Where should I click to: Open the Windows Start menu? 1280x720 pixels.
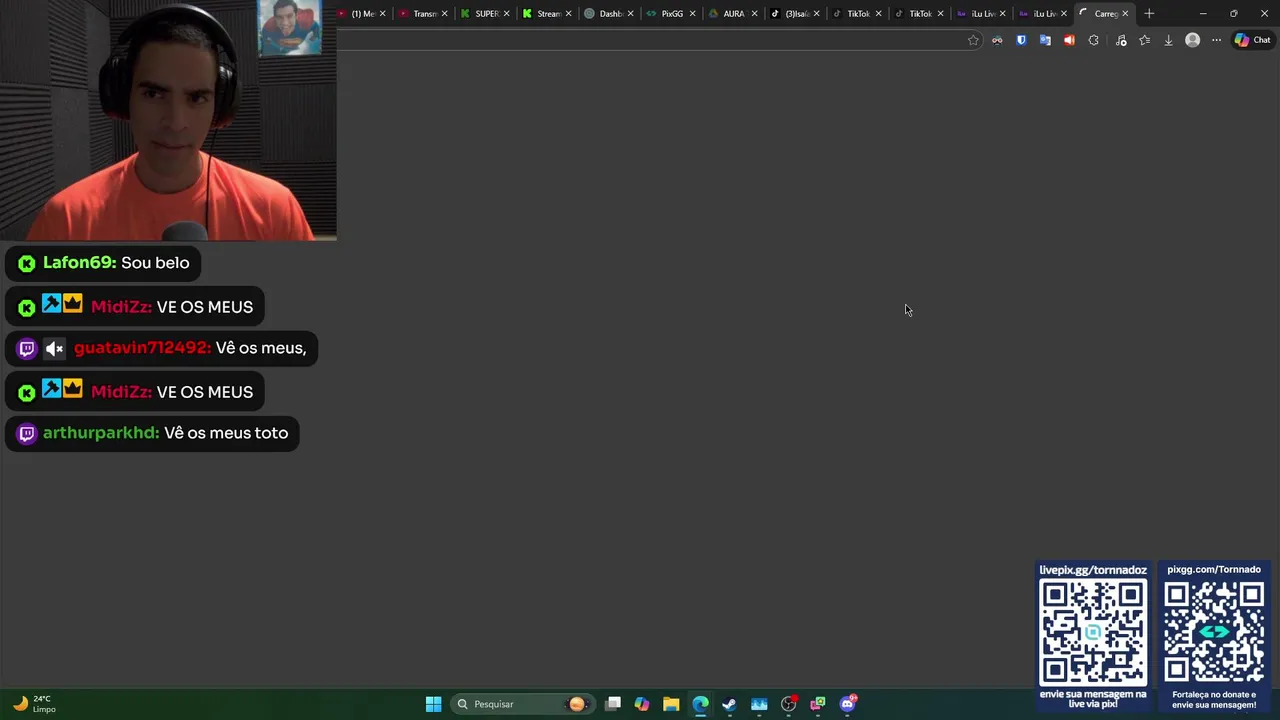pos(433,704)
